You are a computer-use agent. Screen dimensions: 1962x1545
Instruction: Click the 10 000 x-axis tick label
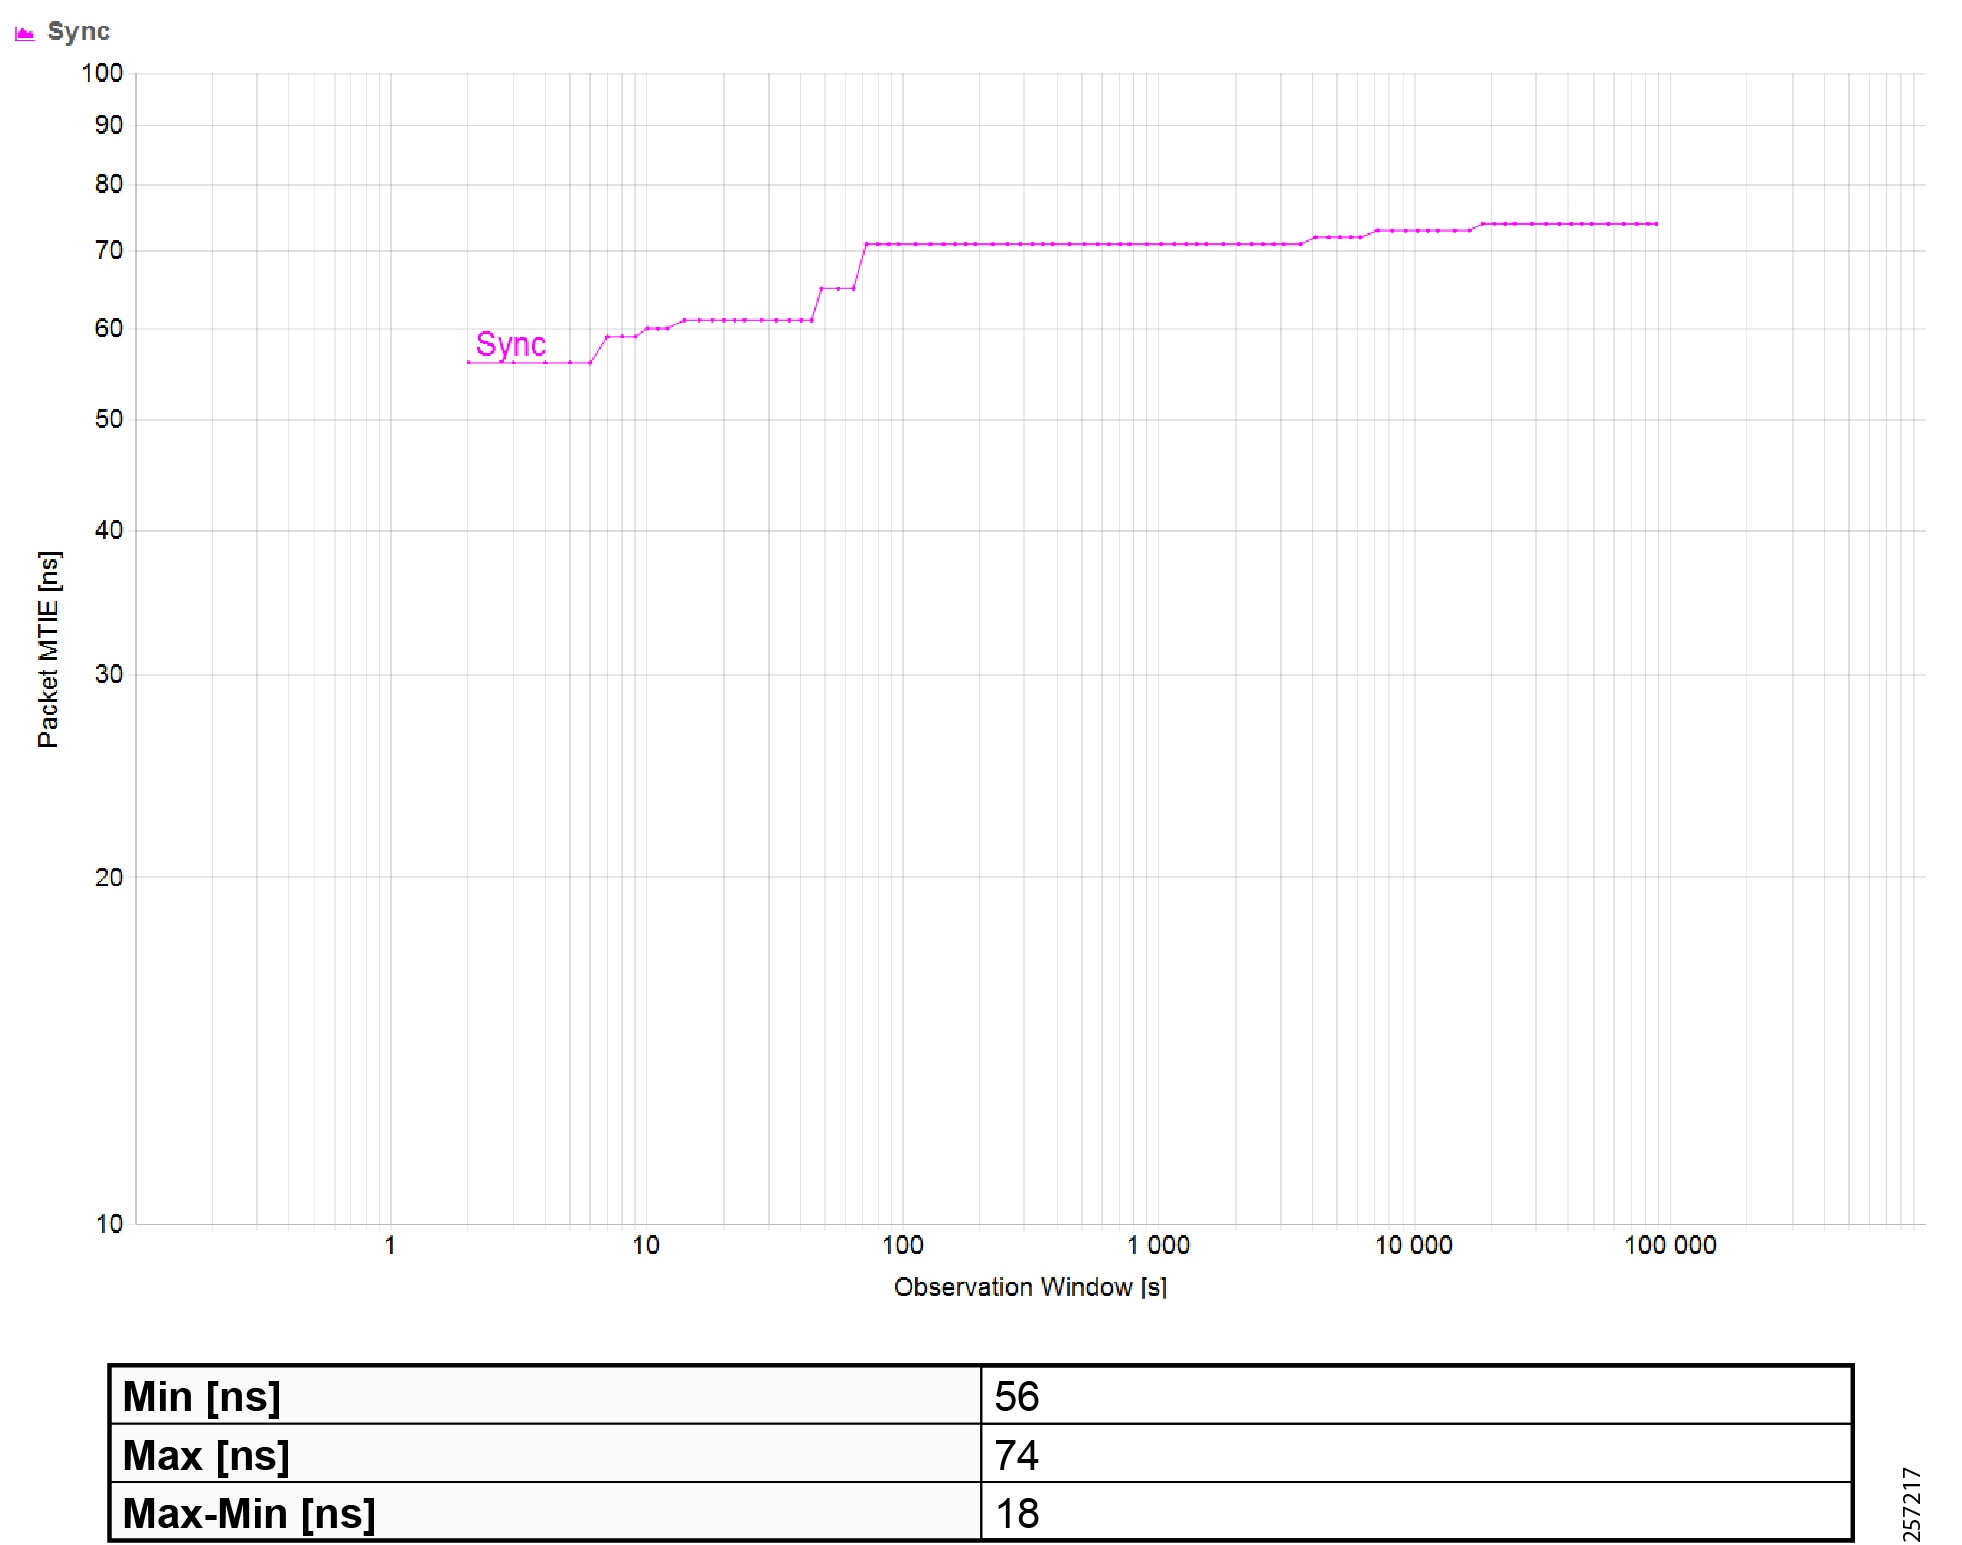(x=1413, y=1245)
